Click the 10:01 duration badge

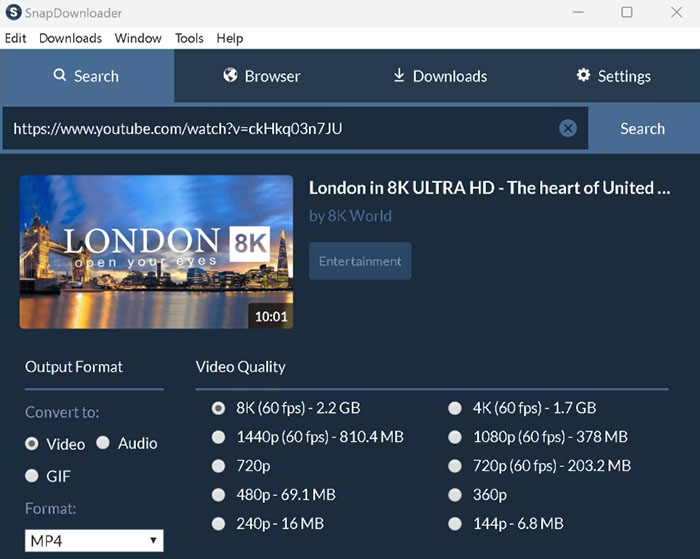click(x=271, y=317)
